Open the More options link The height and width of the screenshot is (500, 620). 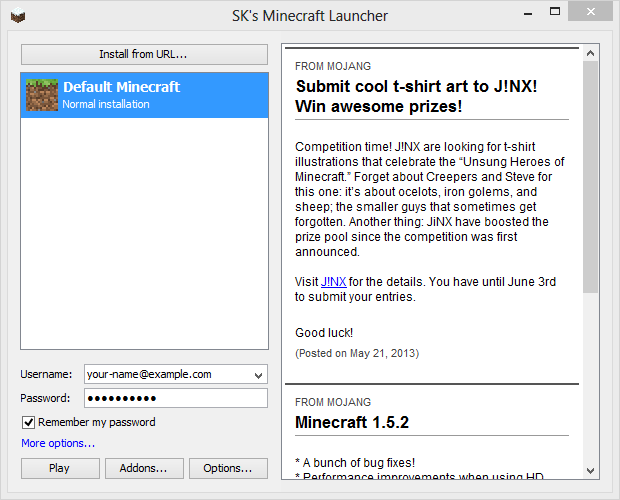(58, 443)
